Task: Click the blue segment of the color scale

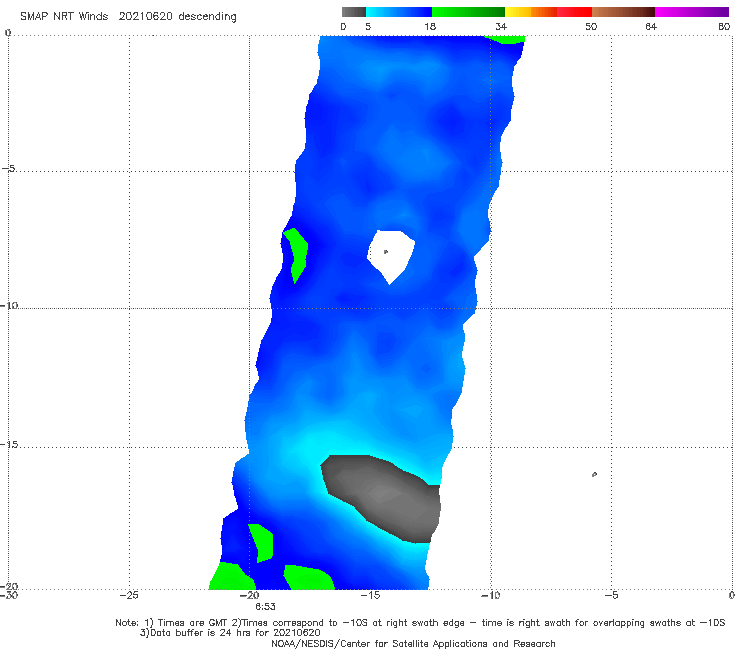Action: [x=399, y=12]
